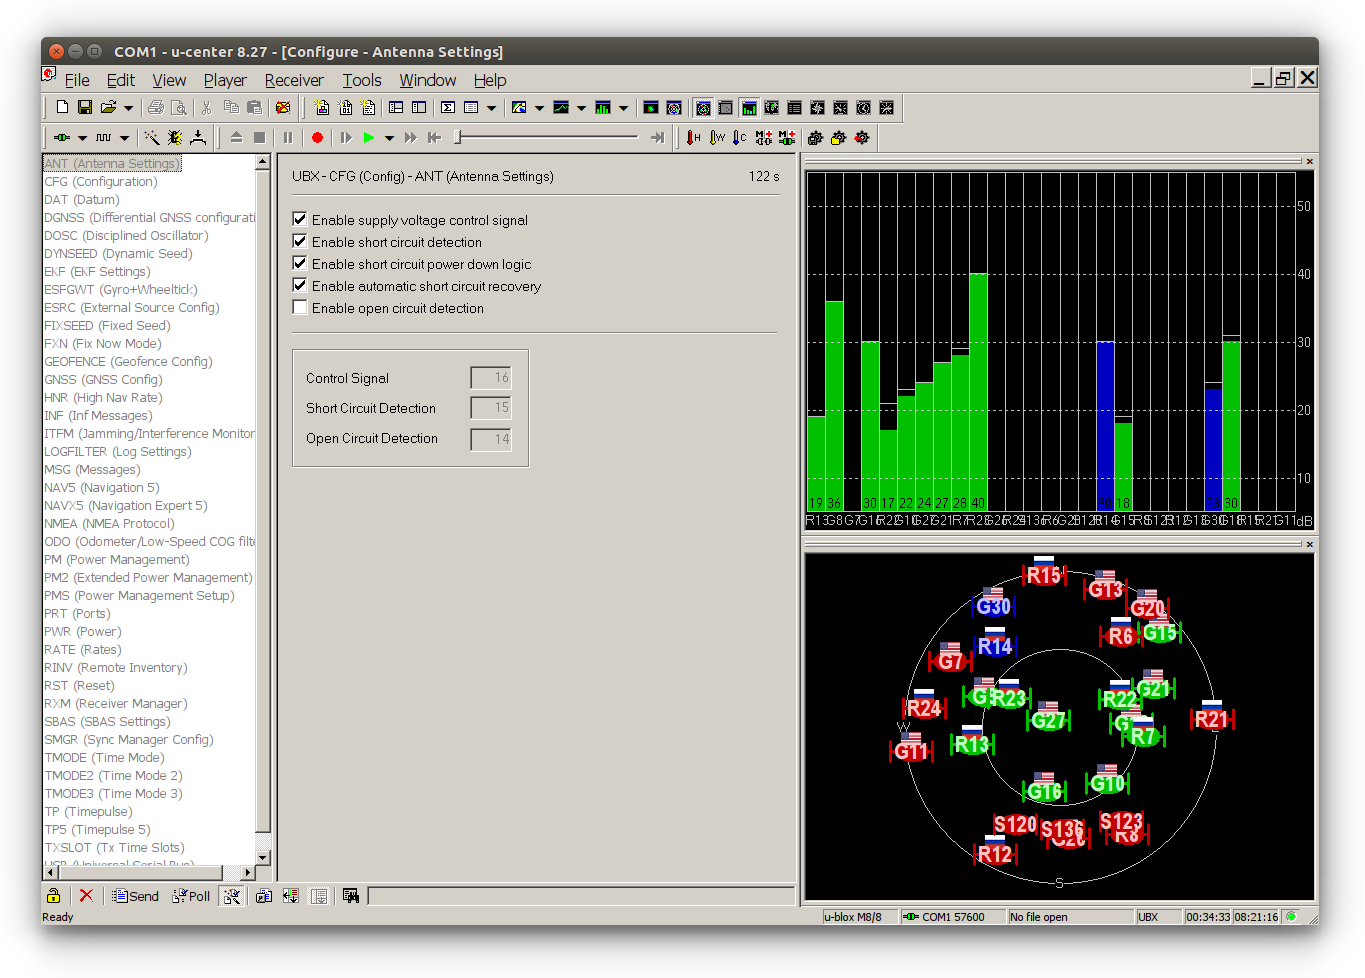This screenshot has width=1365, height=978.
Task: Open the View menu
Action: tap(169, 80)
